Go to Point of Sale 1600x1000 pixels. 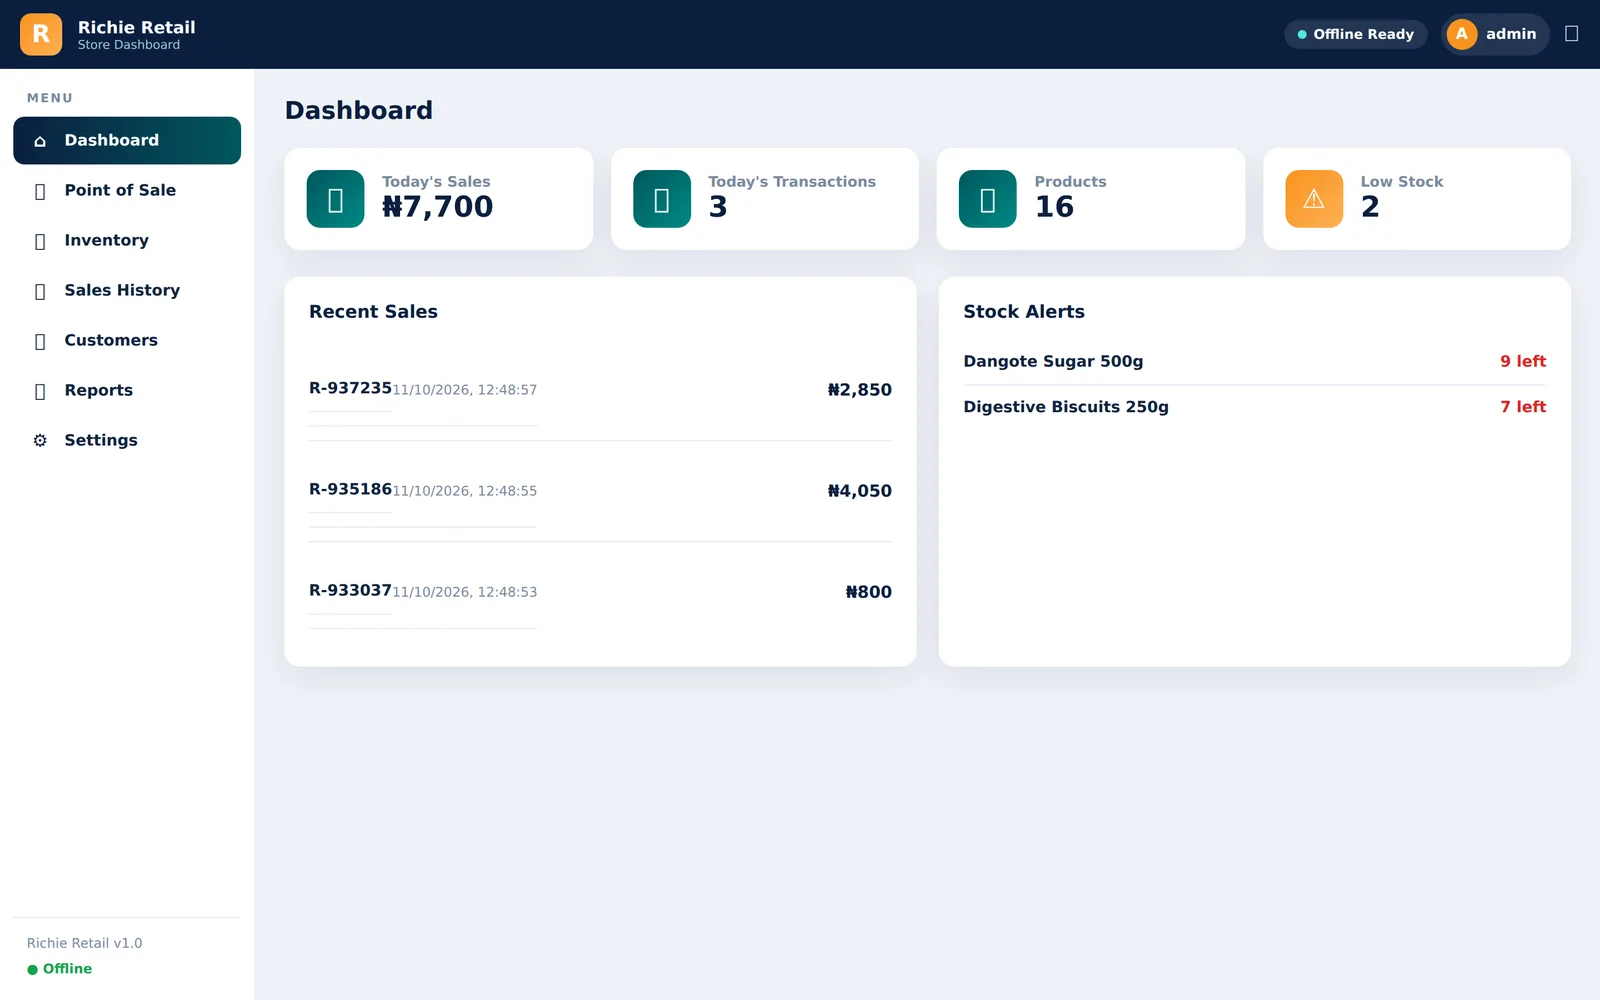click(127, 190)
